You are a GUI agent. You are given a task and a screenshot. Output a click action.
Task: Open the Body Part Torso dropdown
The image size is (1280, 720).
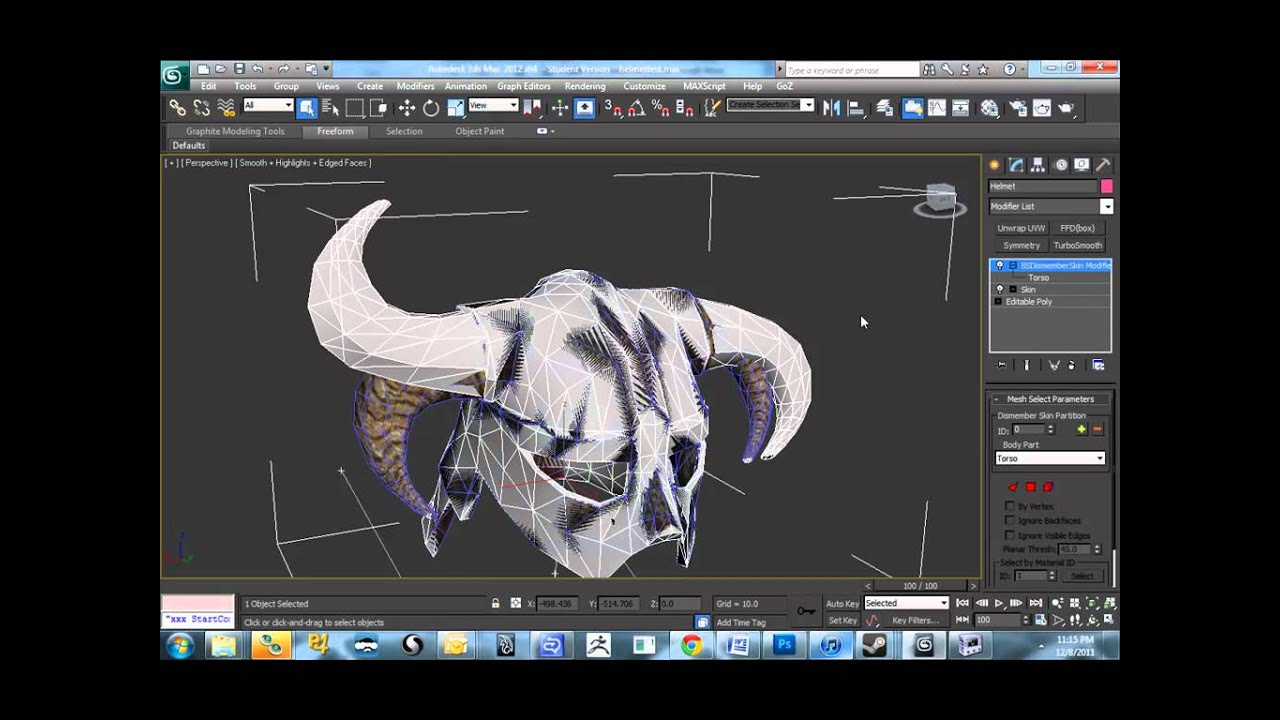pyautogui.click(x=1050, y=458)
